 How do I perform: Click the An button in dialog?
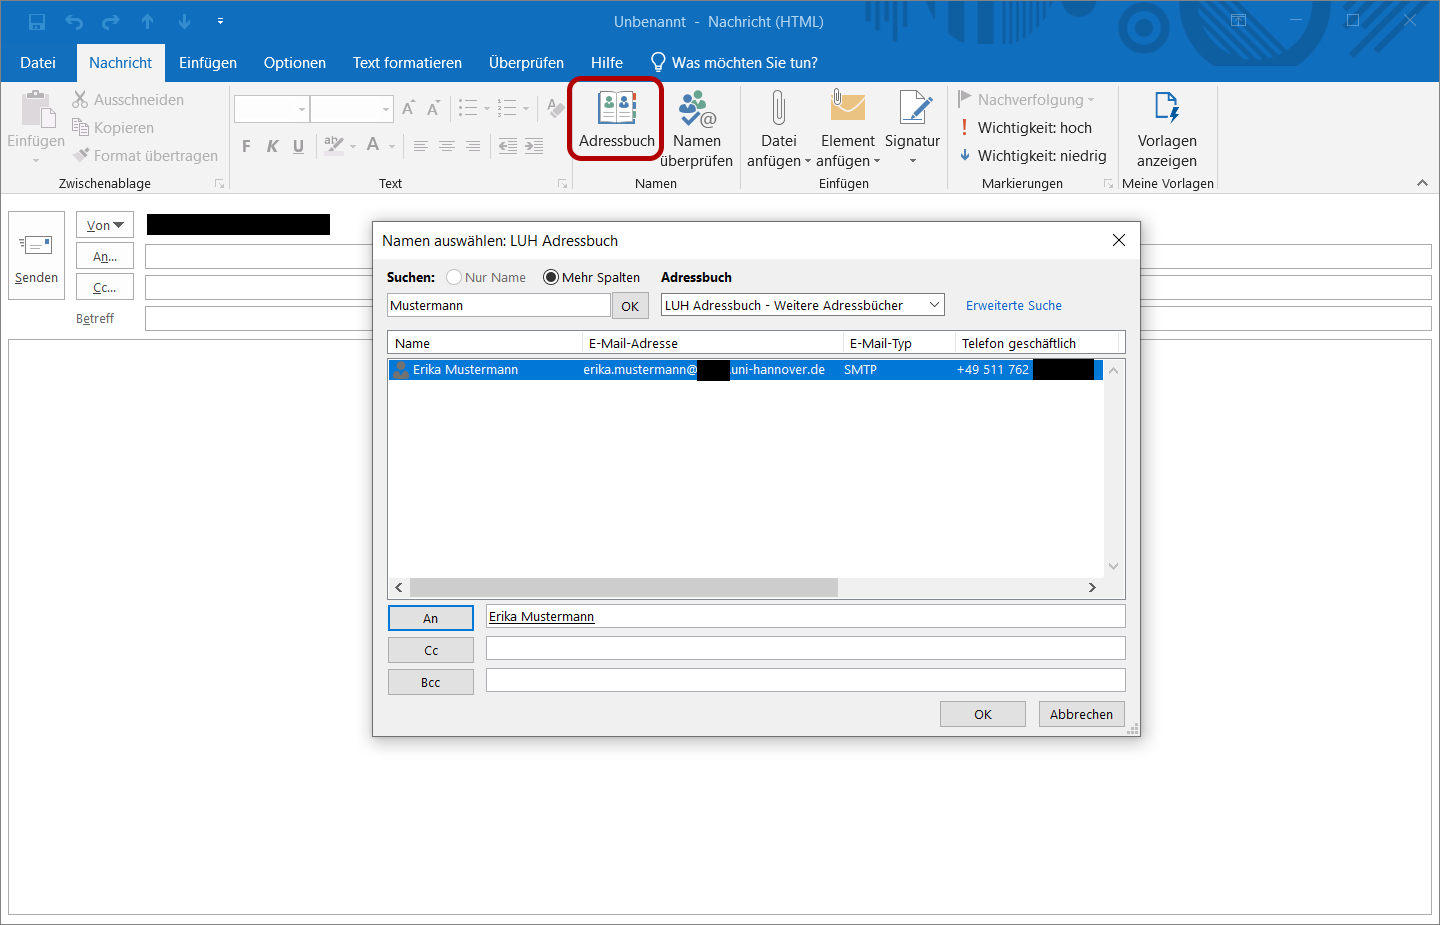click(x=431, y=618)
